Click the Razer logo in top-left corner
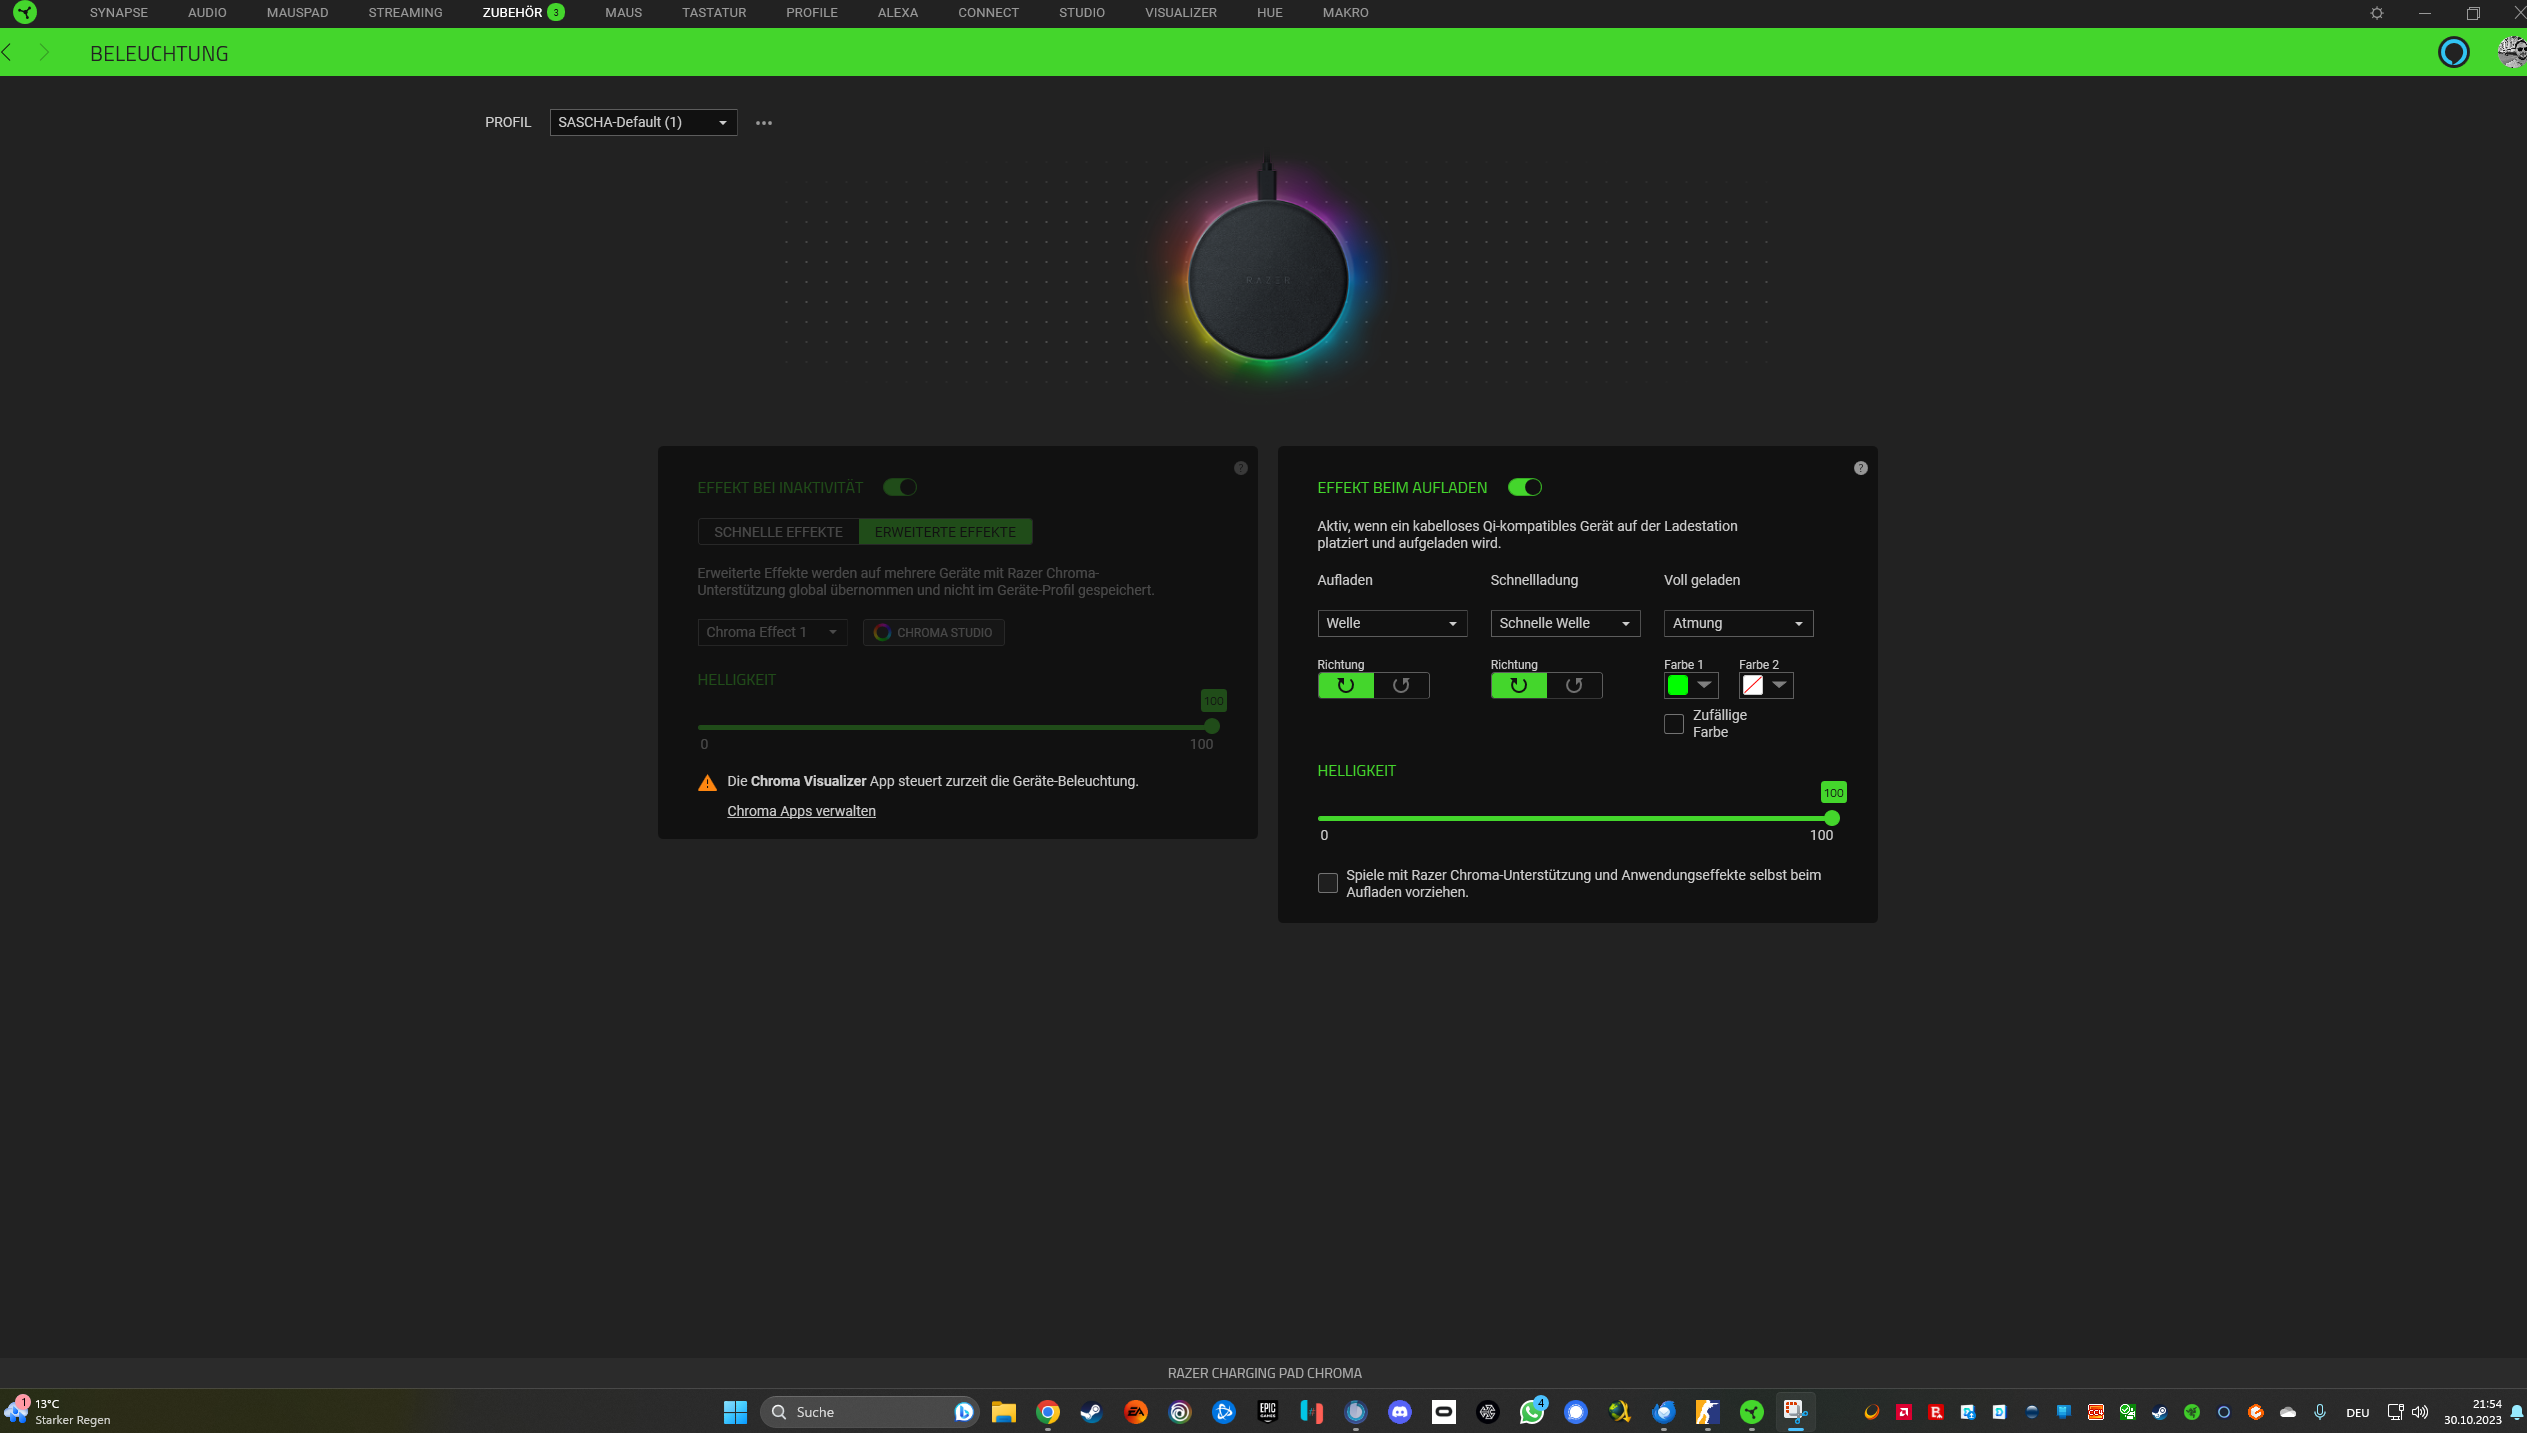This screenshot has width=2527, height=1433. pyautogui.click(x=25, y=13)
